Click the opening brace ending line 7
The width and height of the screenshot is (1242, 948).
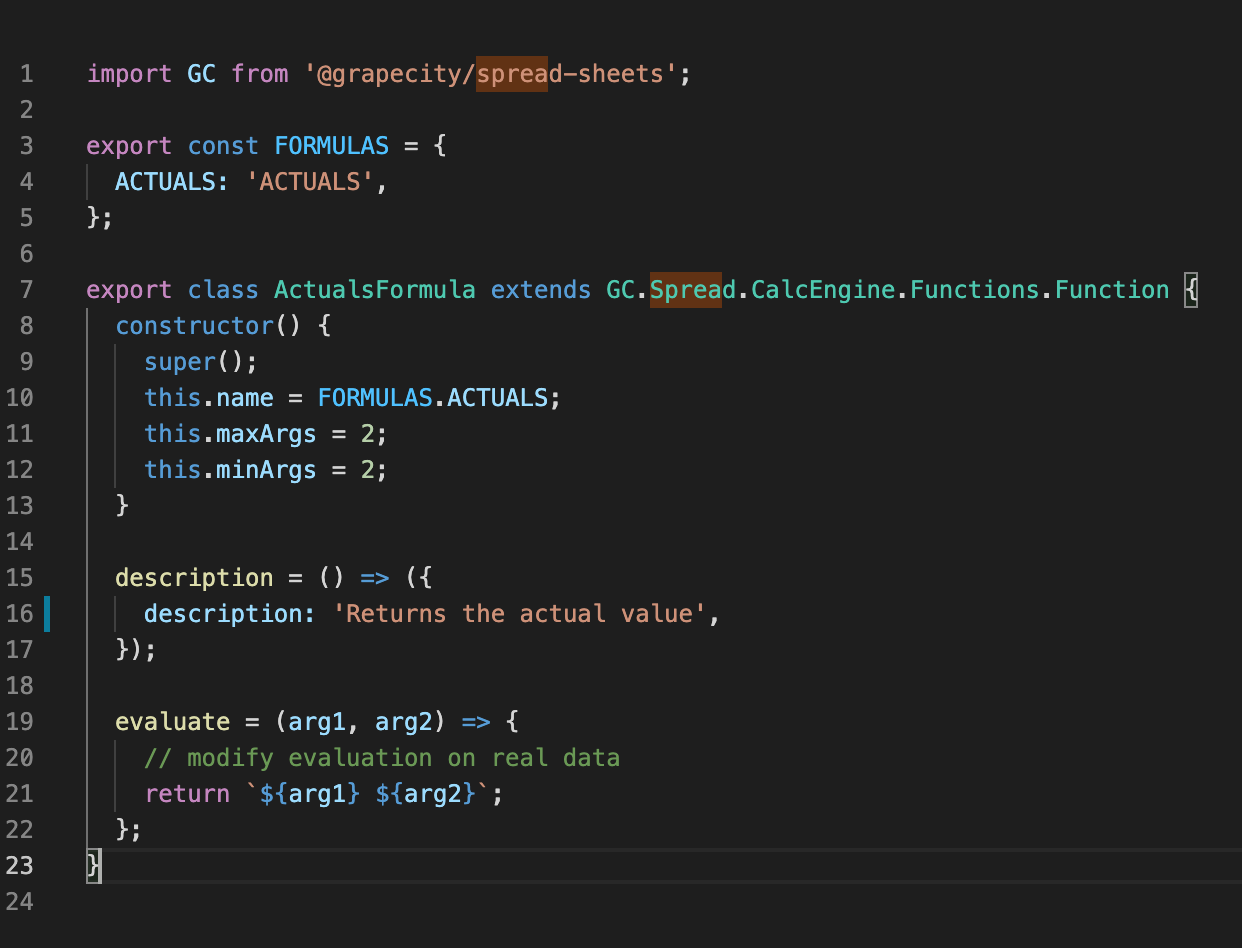point(1190,289)
